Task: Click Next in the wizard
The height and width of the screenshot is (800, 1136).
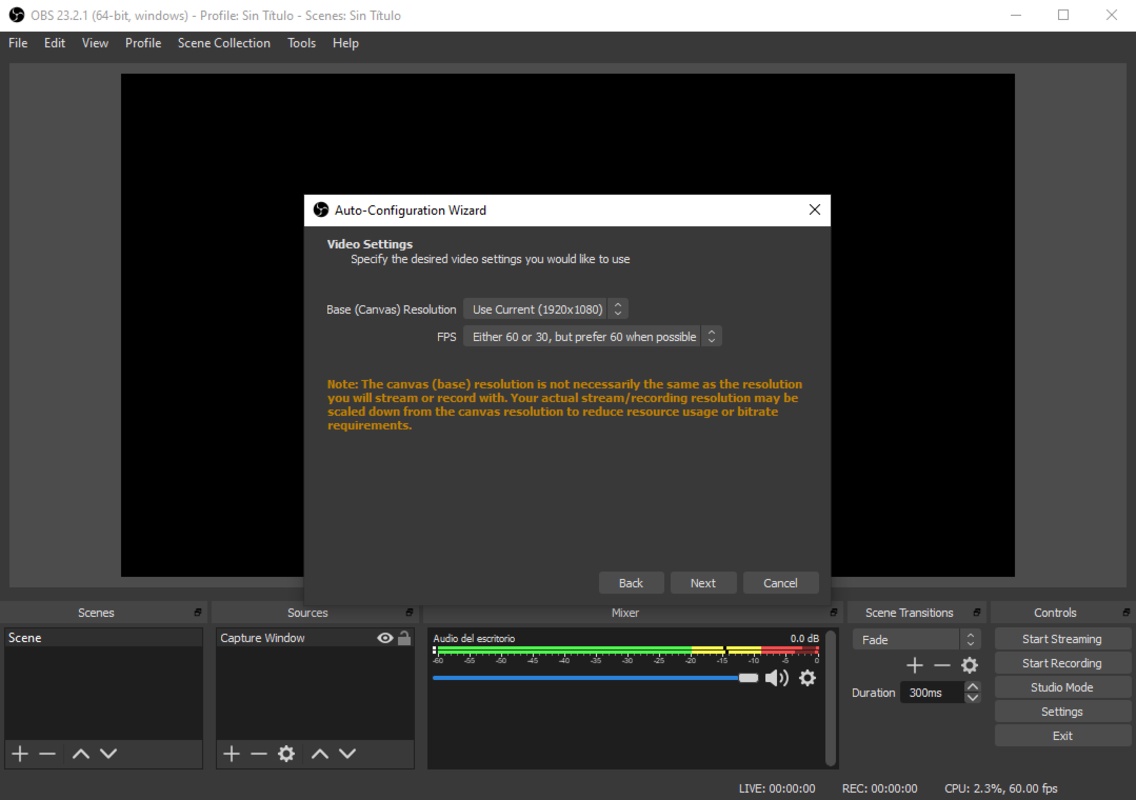Action: click(703, 583)
